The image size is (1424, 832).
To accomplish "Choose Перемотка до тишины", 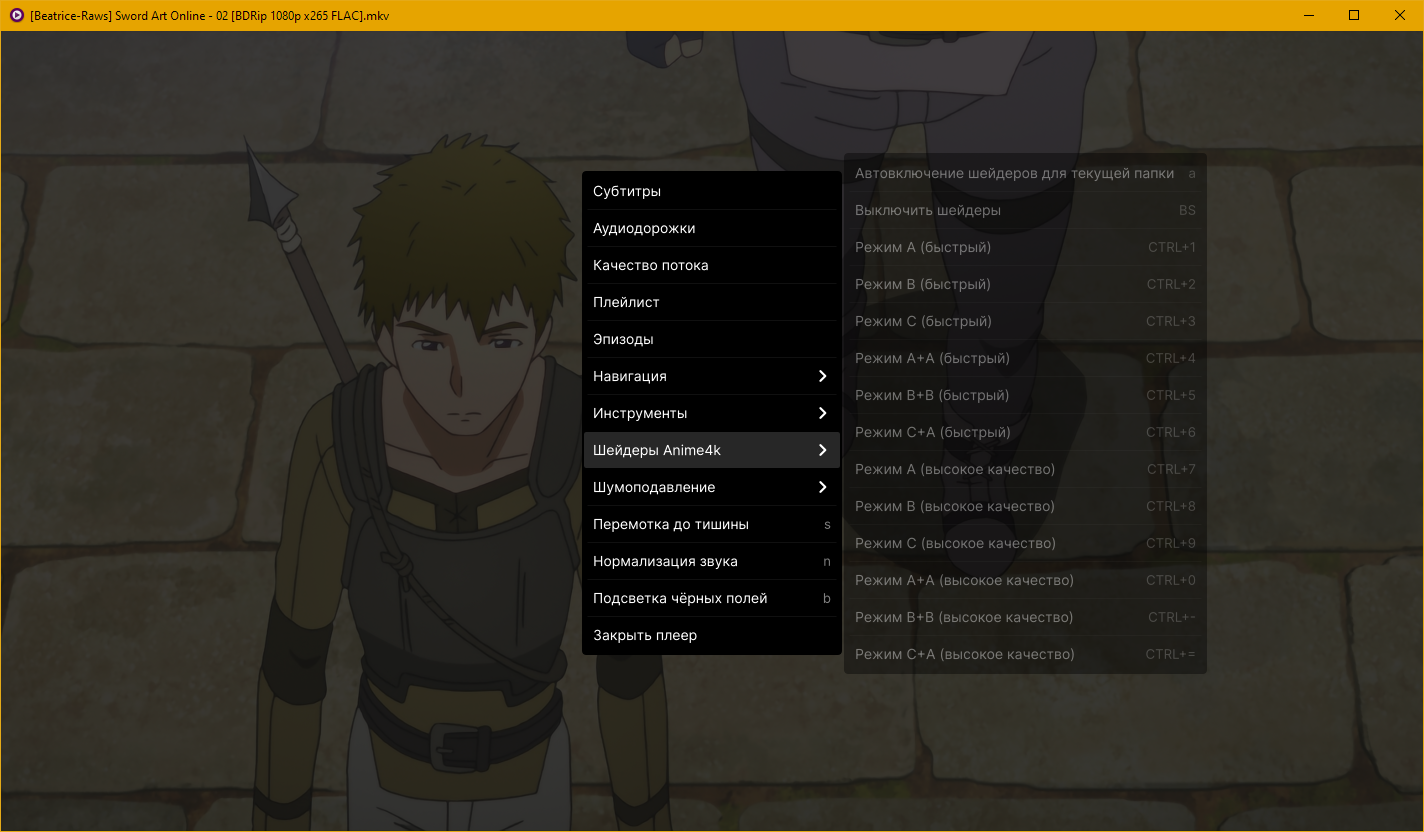I will pyautogui.click(x=711, y=524).
